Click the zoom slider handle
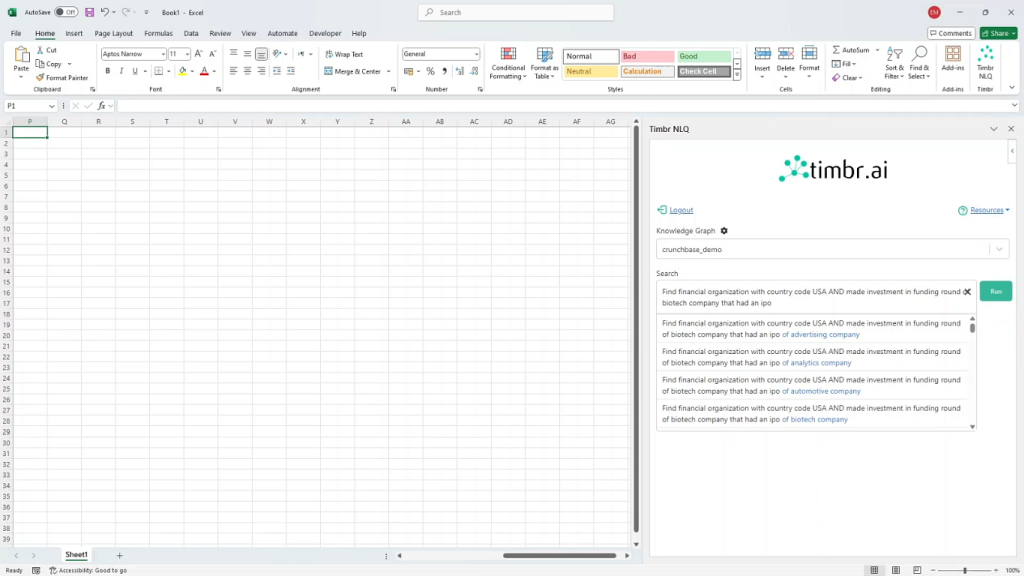The height and width of the screenshot is (576, 1024). pyautogui.click(x=965, y=570)
